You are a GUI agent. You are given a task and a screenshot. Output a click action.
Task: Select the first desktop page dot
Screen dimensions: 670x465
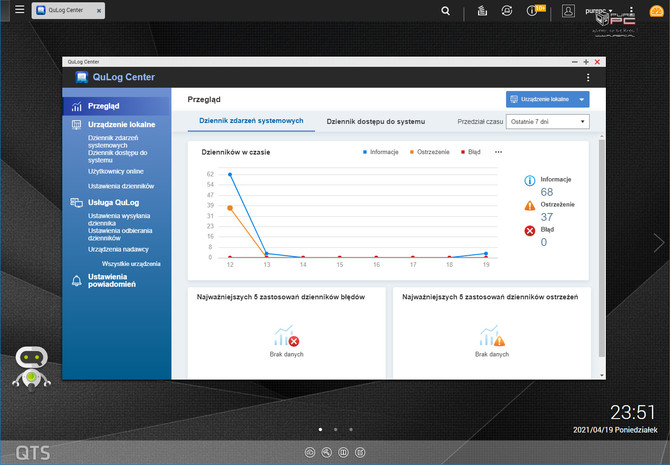tap(320, 430)
